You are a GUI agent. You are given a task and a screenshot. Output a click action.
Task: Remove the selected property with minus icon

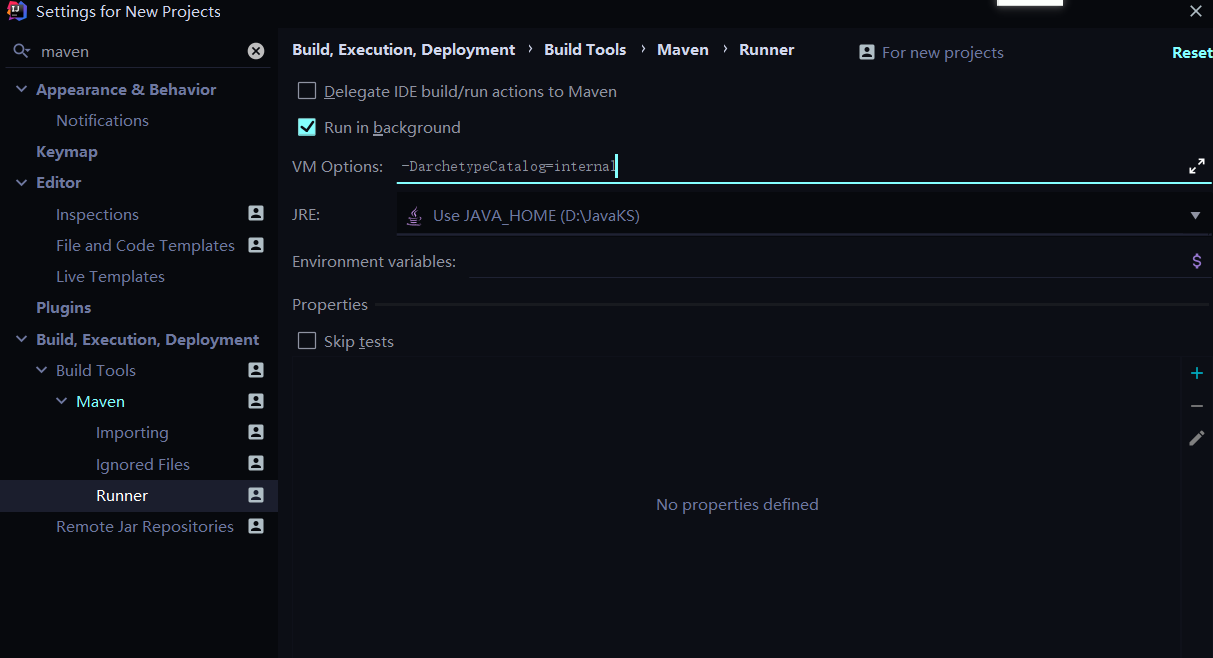[x=1197, y=406]
